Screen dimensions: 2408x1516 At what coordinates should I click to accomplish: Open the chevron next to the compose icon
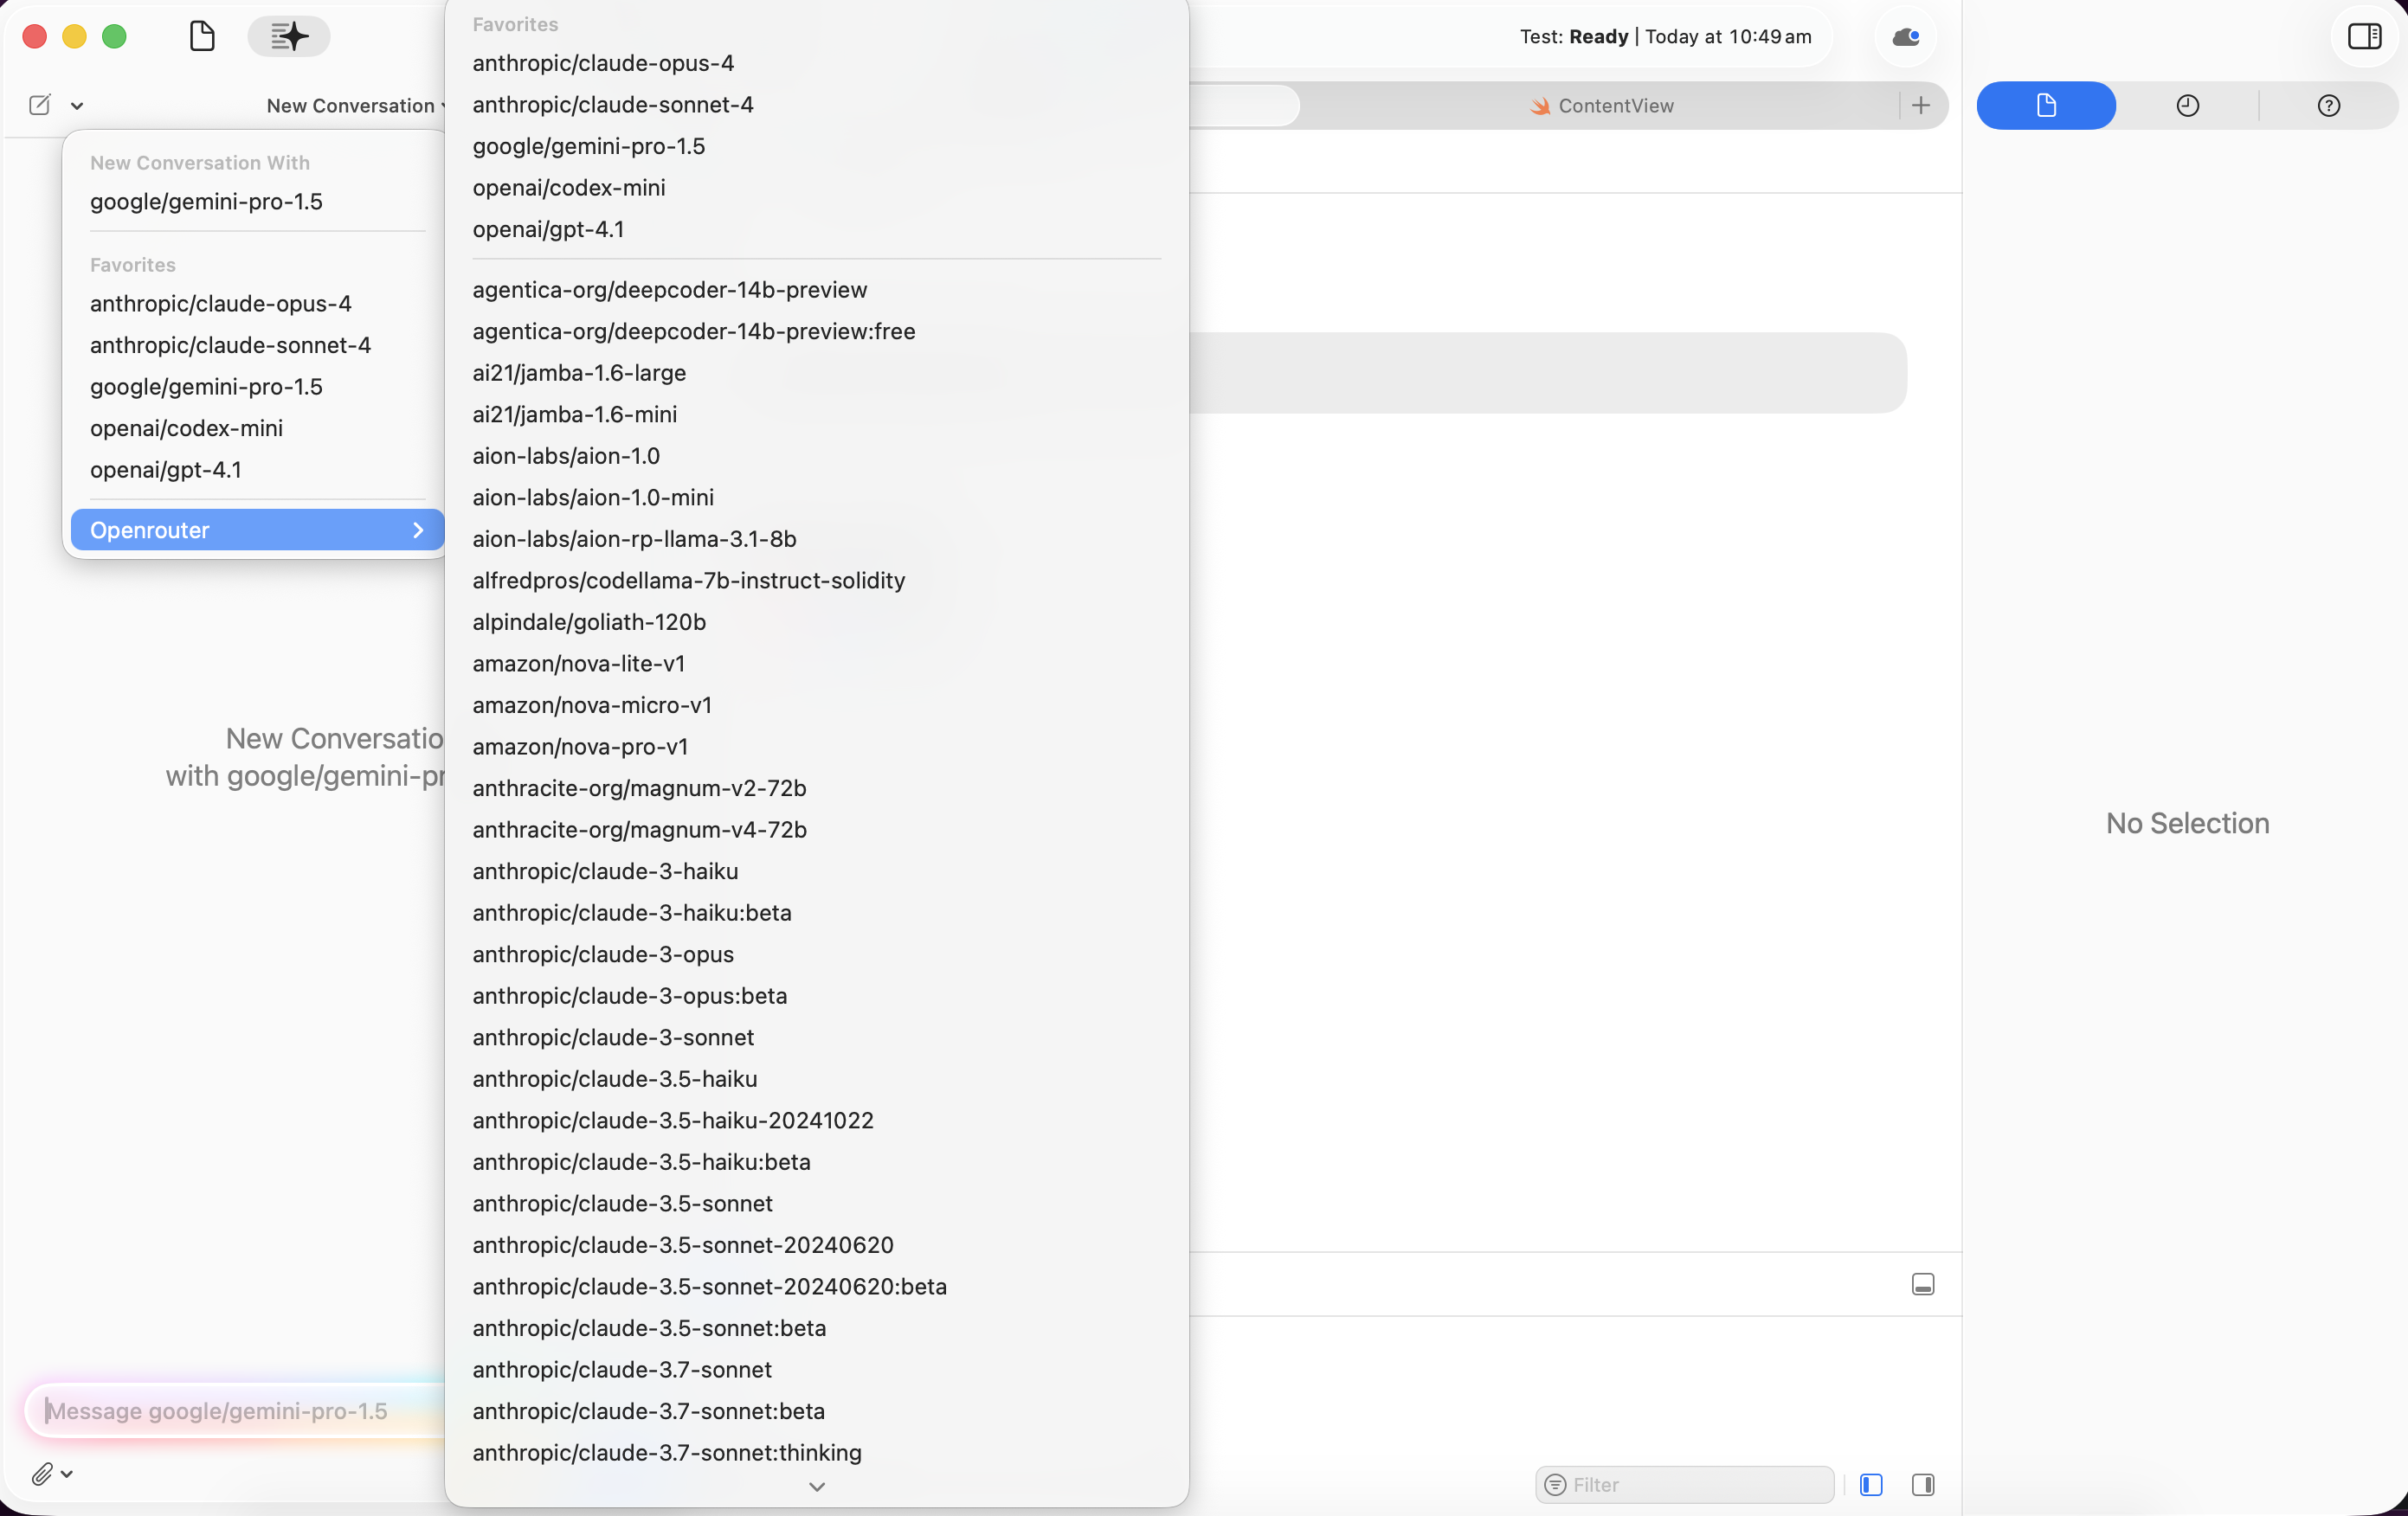tap(77, 105)
